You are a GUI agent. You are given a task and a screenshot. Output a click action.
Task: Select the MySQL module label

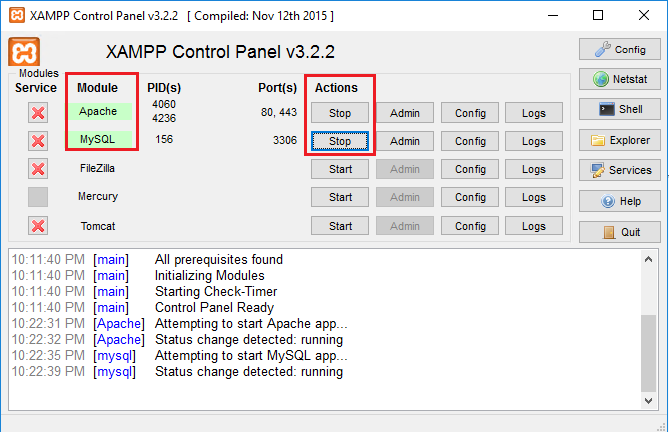pyautogui.click(x=99, y=139)
